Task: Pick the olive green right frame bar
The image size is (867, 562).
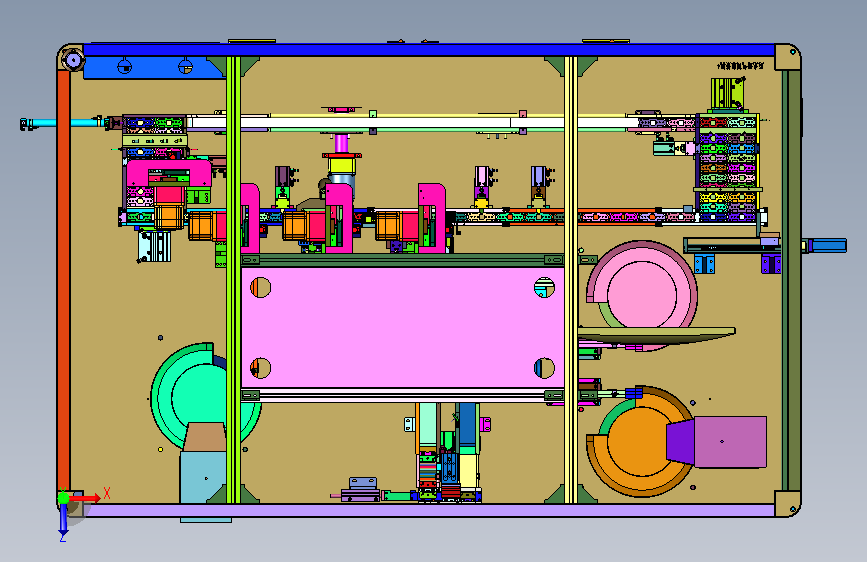Action: point(794,280)
